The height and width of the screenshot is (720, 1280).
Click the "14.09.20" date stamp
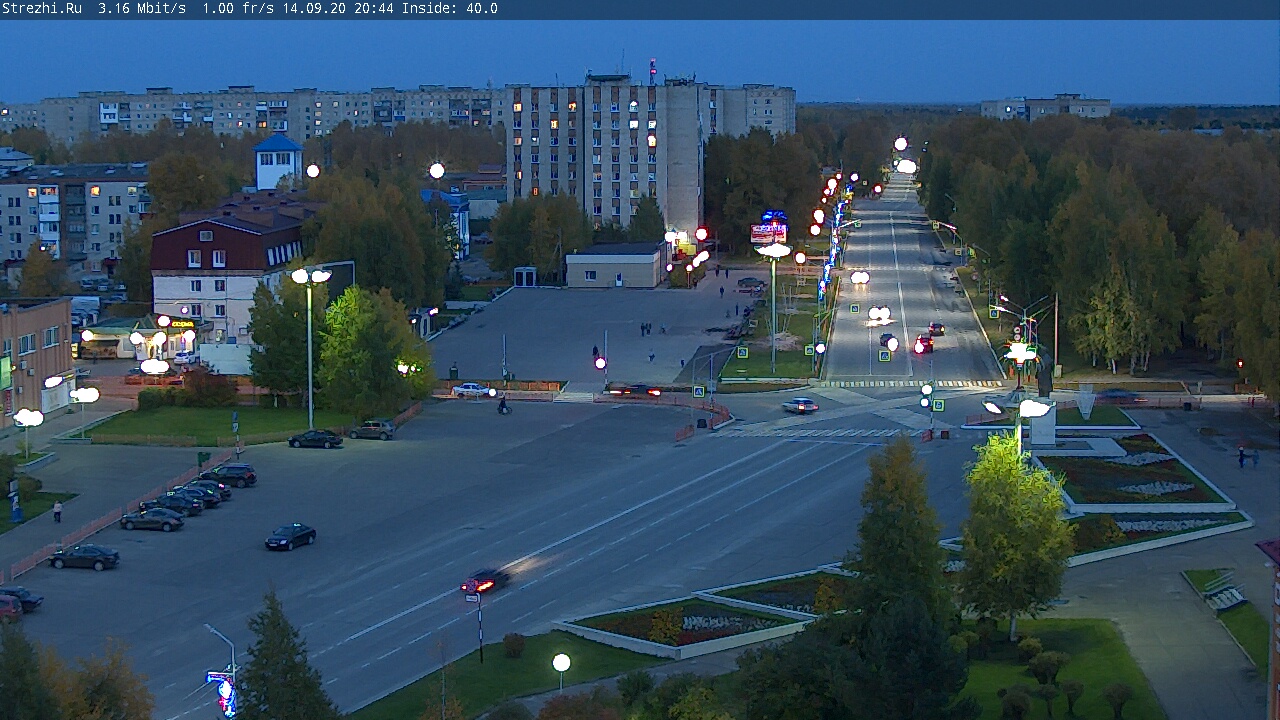coord(314,9)
